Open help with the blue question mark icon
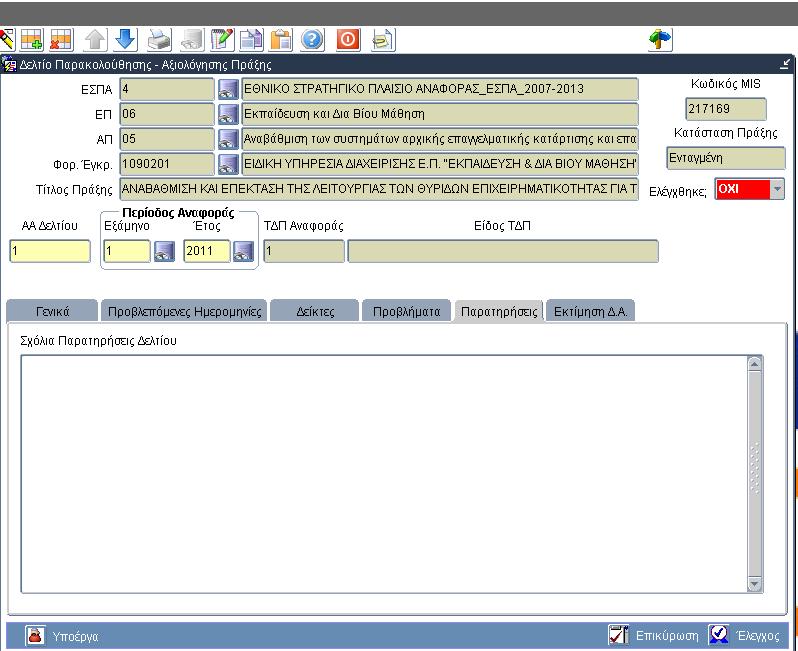This screenshot has height=651, width=798. [x=312, y=39]
